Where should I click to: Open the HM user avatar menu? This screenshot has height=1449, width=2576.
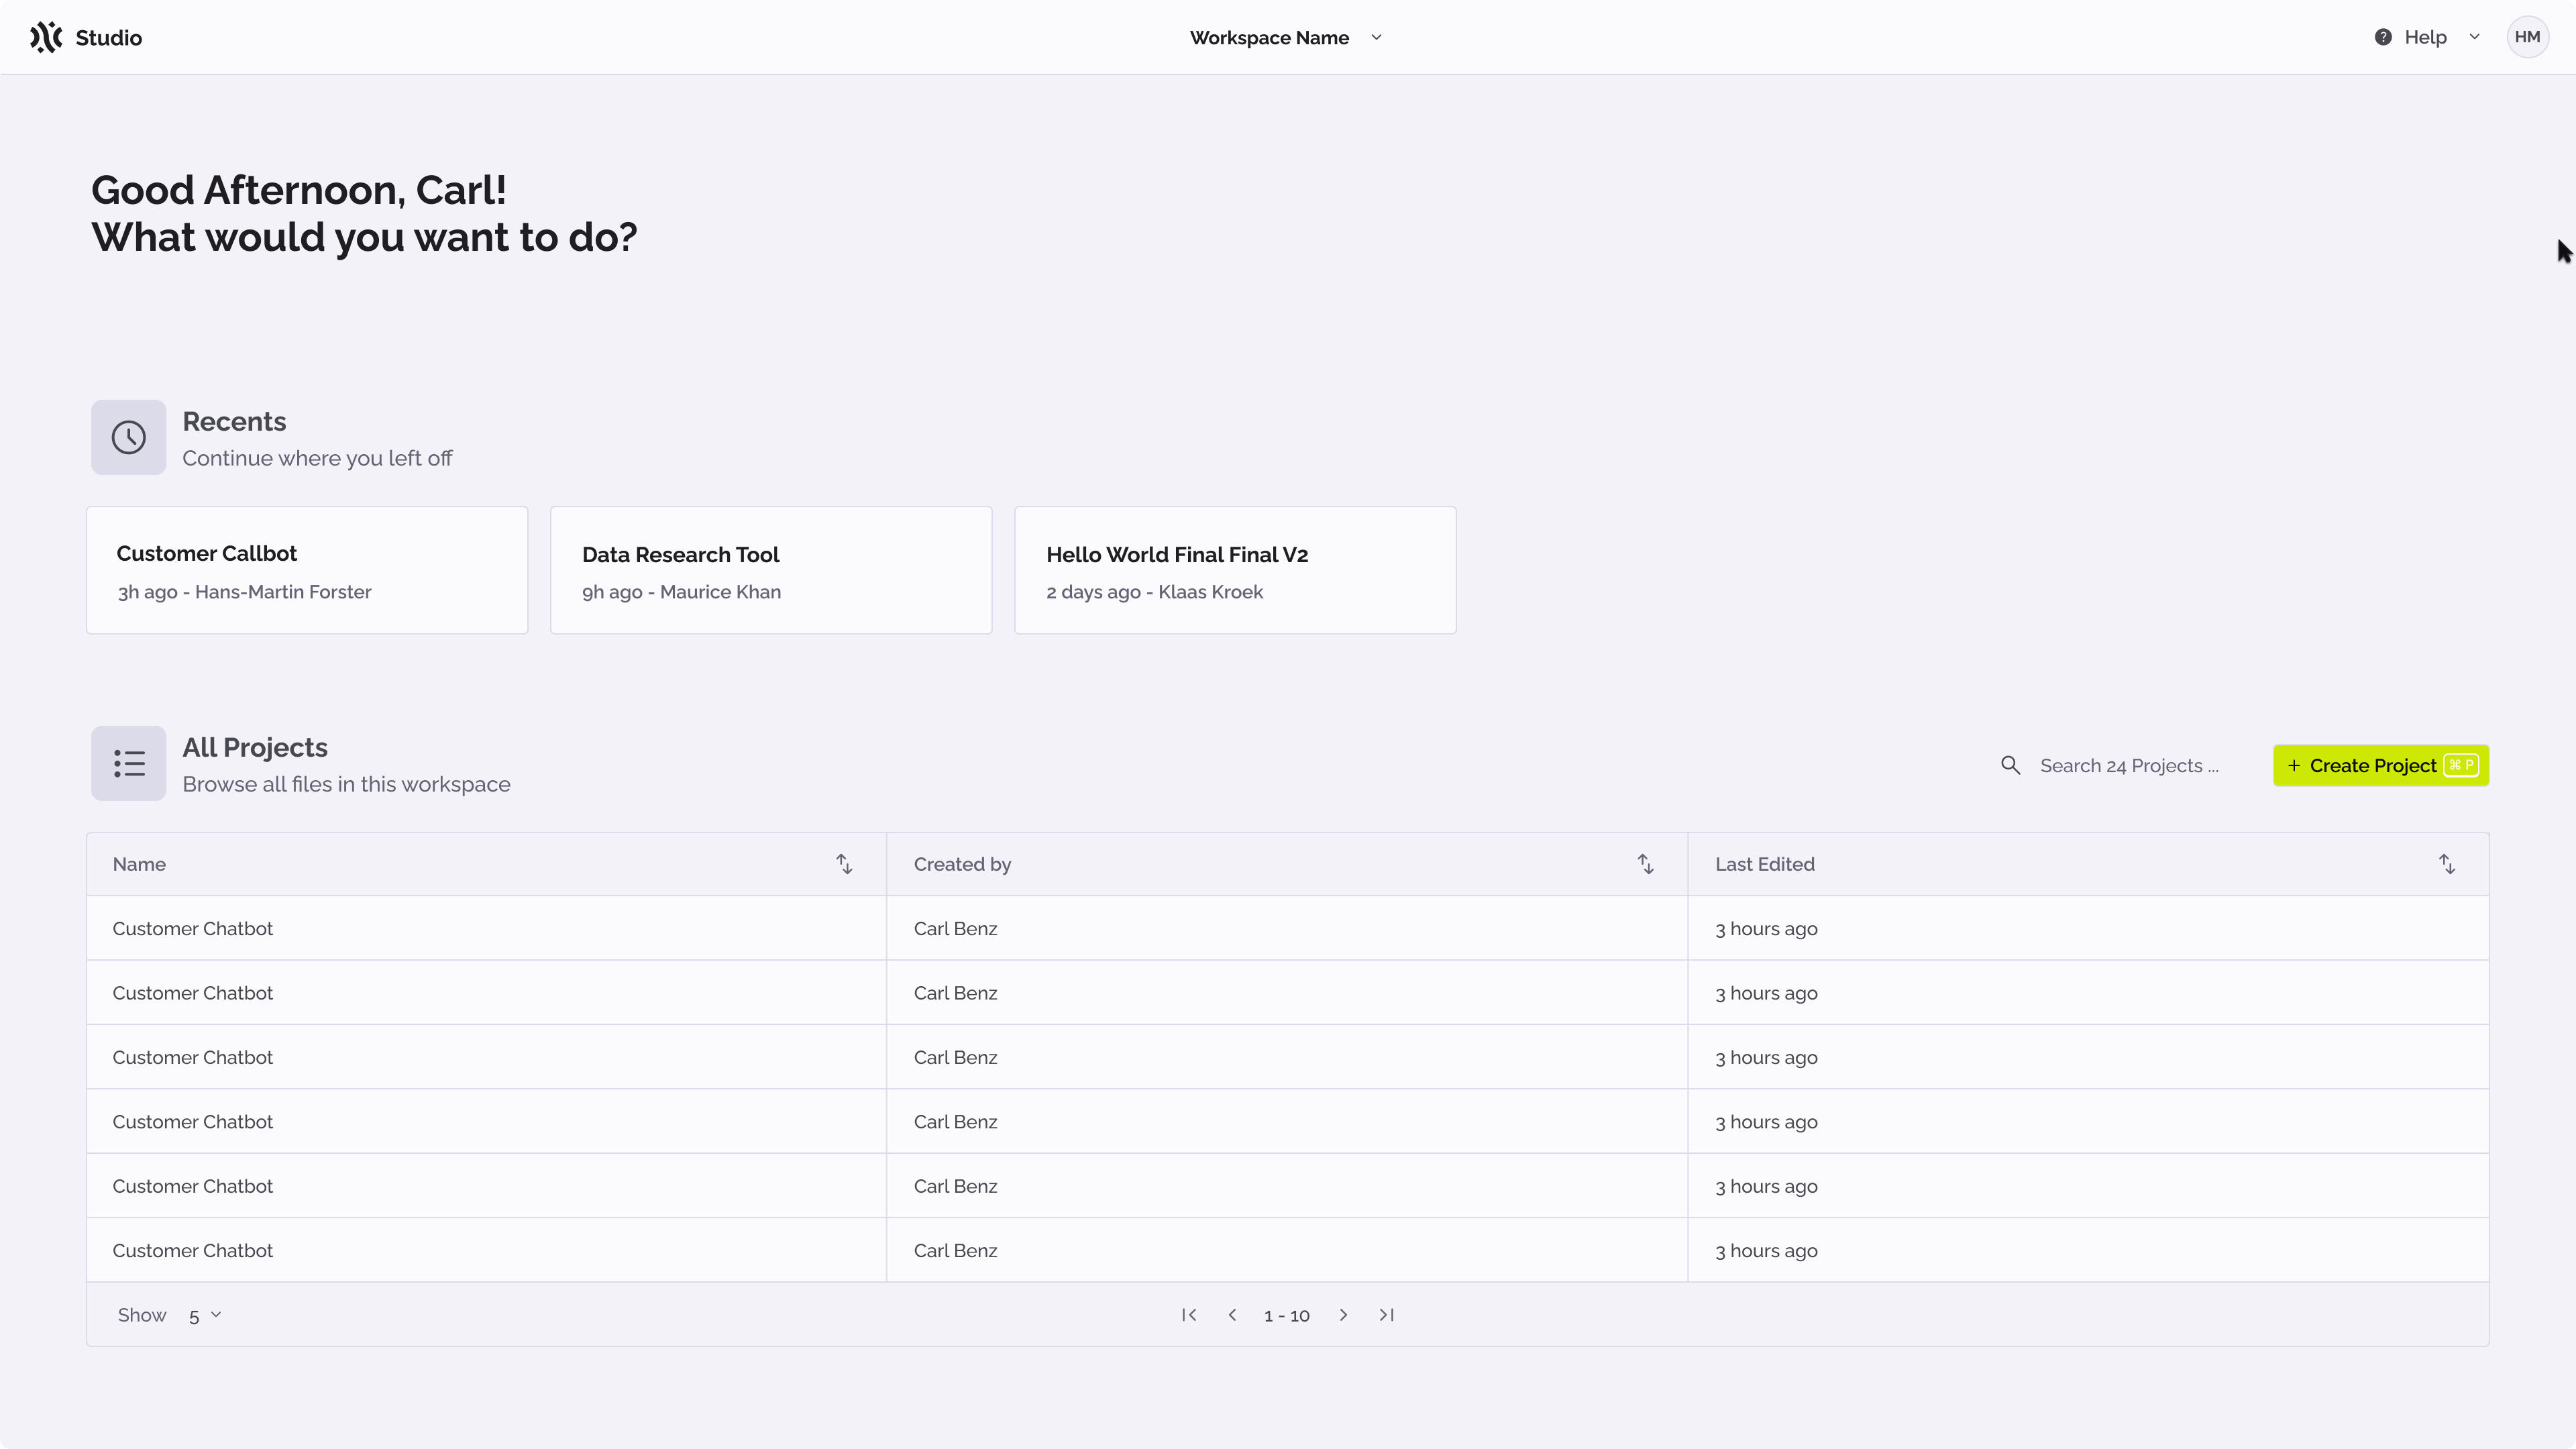pos(2528,37)
